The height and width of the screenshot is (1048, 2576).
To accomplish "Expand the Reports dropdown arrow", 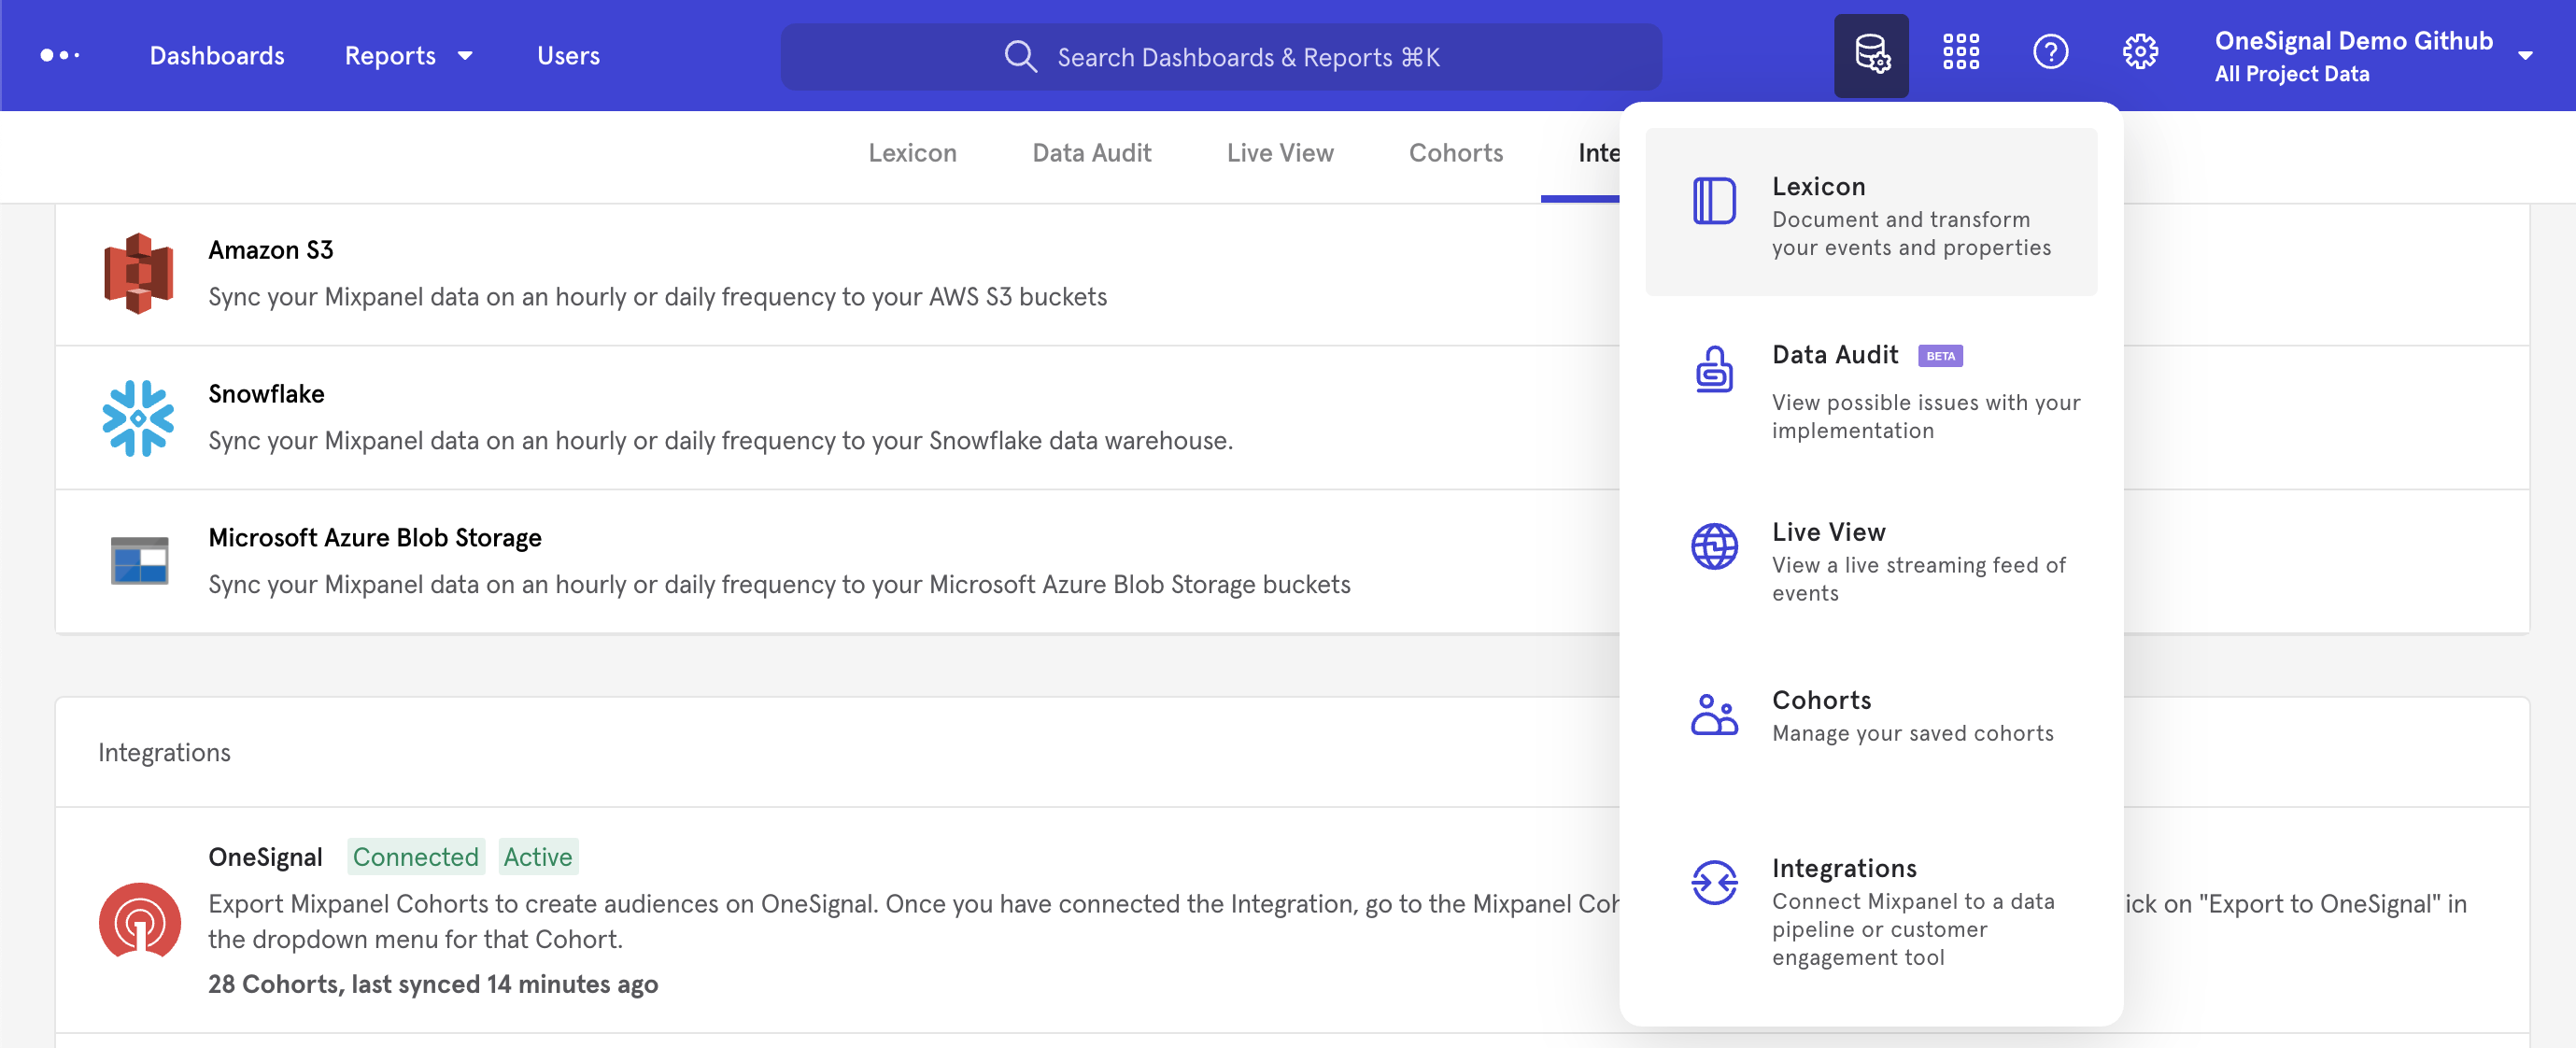I will [x=465, y=56].
